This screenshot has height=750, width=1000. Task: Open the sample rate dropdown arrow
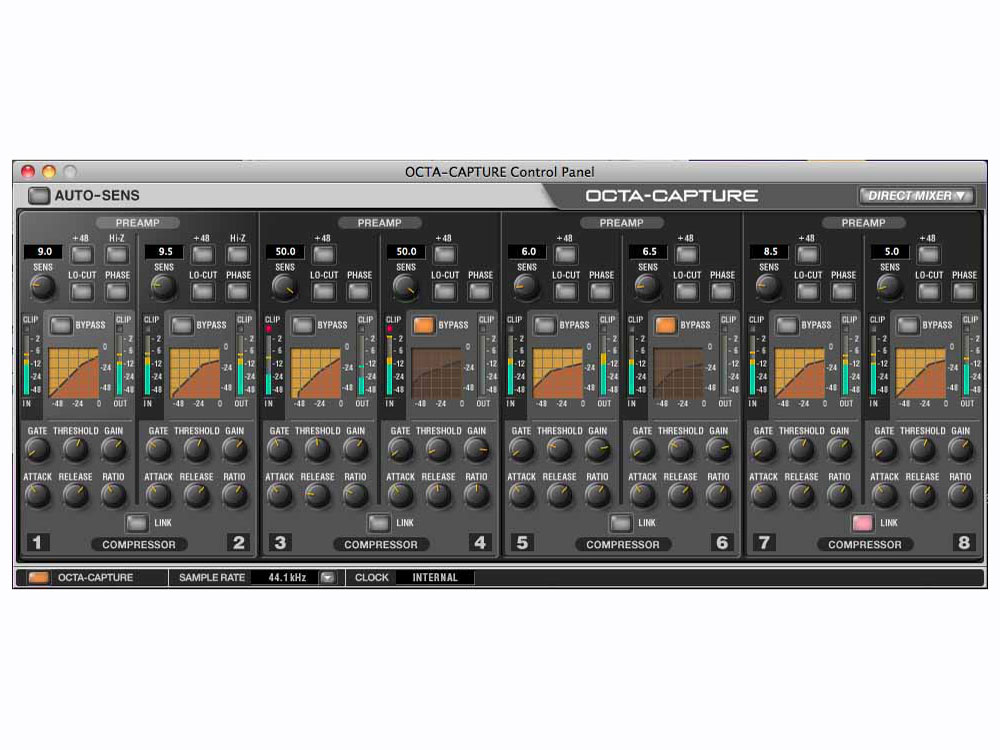(x=327, y=578)
